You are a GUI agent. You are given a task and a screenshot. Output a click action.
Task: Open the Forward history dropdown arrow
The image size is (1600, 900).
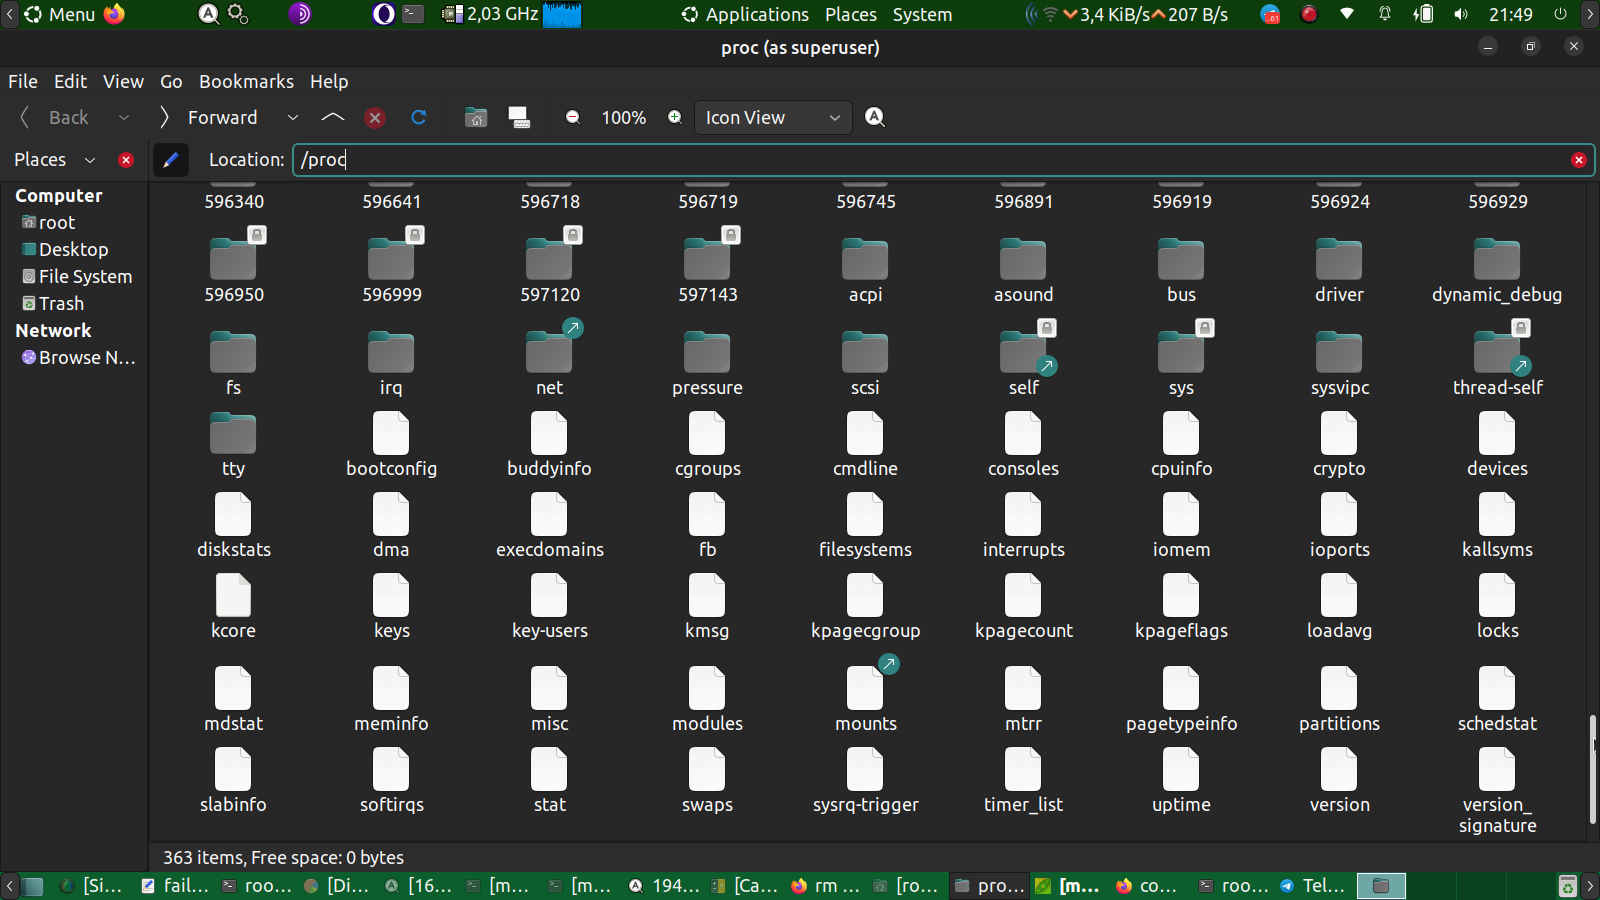[293, 118]
